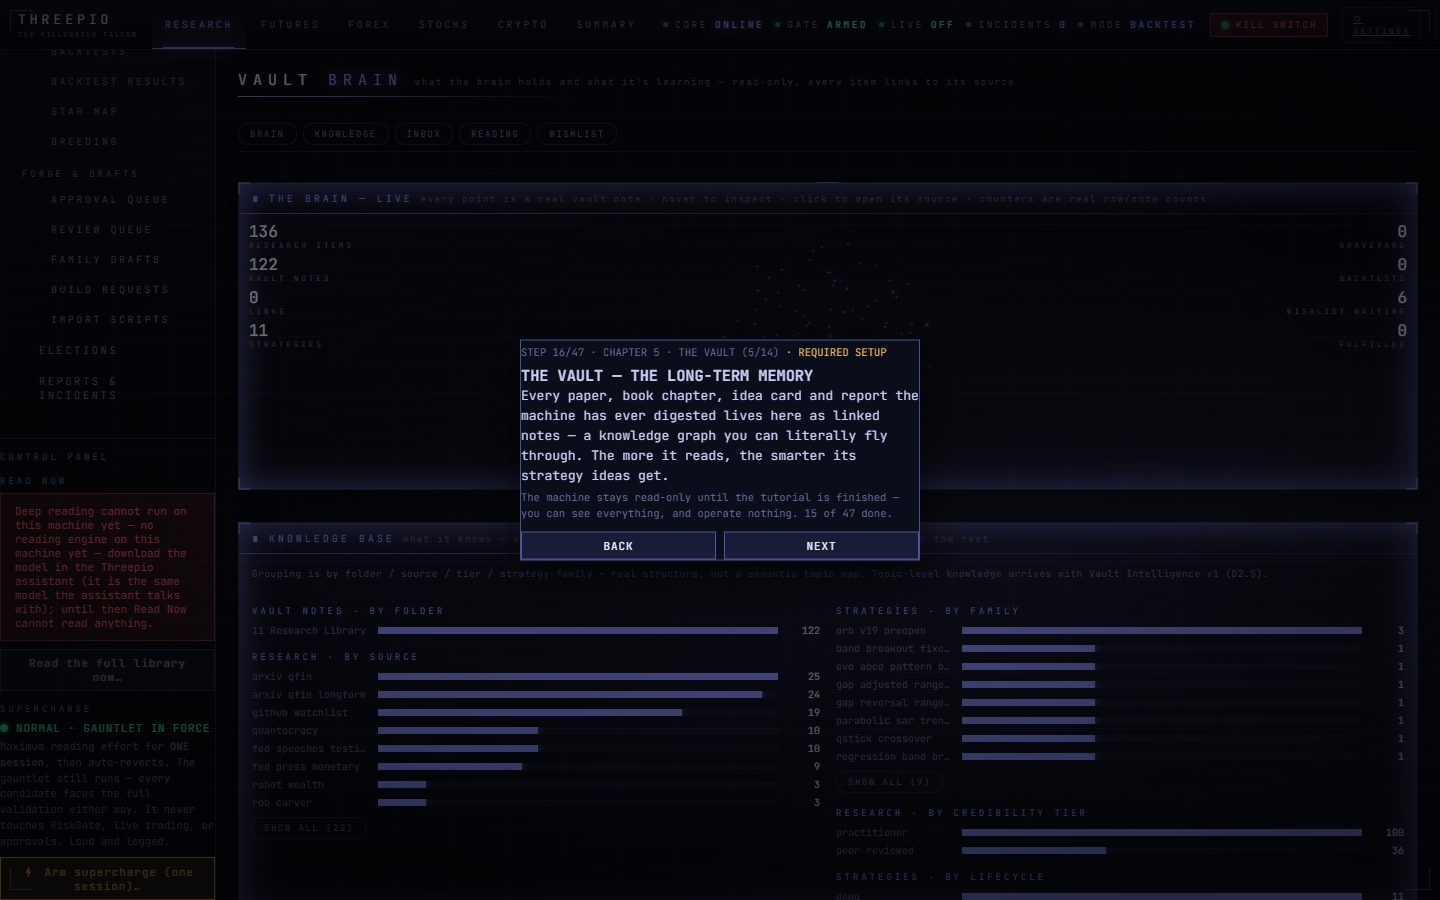Open Build Requests
This screenshot has width=1440, height=900.
tap(110, 290)
